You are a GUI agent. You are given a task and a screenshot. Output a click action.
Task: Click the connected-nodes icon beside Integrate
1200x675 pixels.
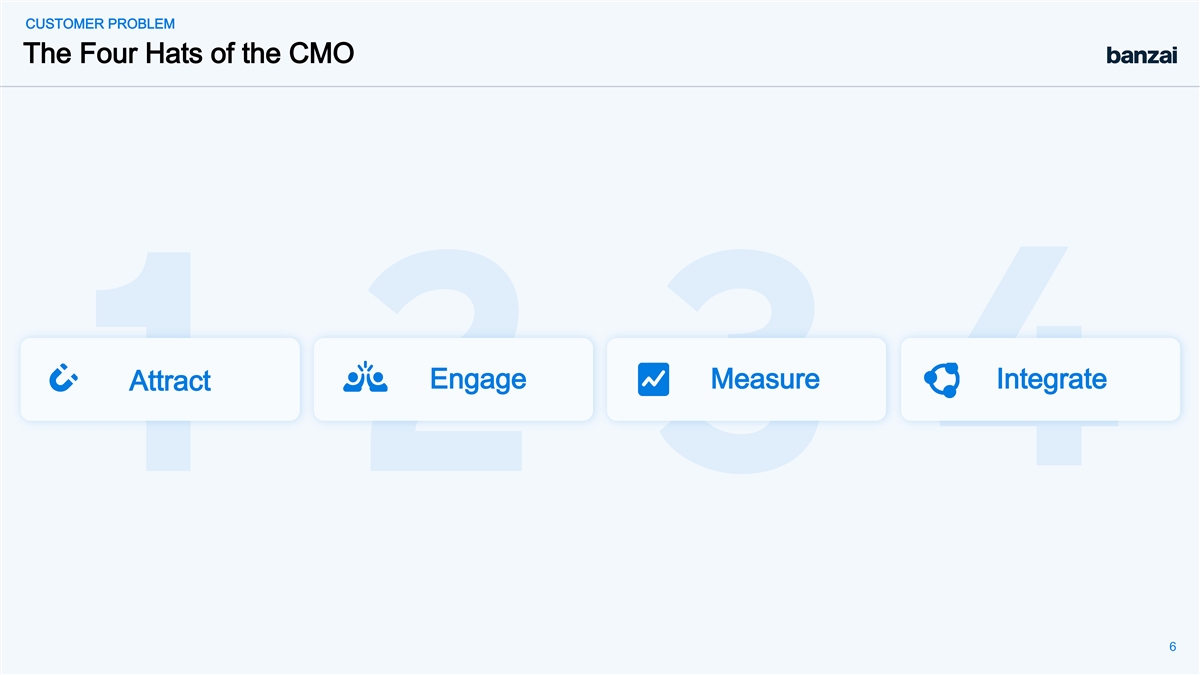click(943, 380)
